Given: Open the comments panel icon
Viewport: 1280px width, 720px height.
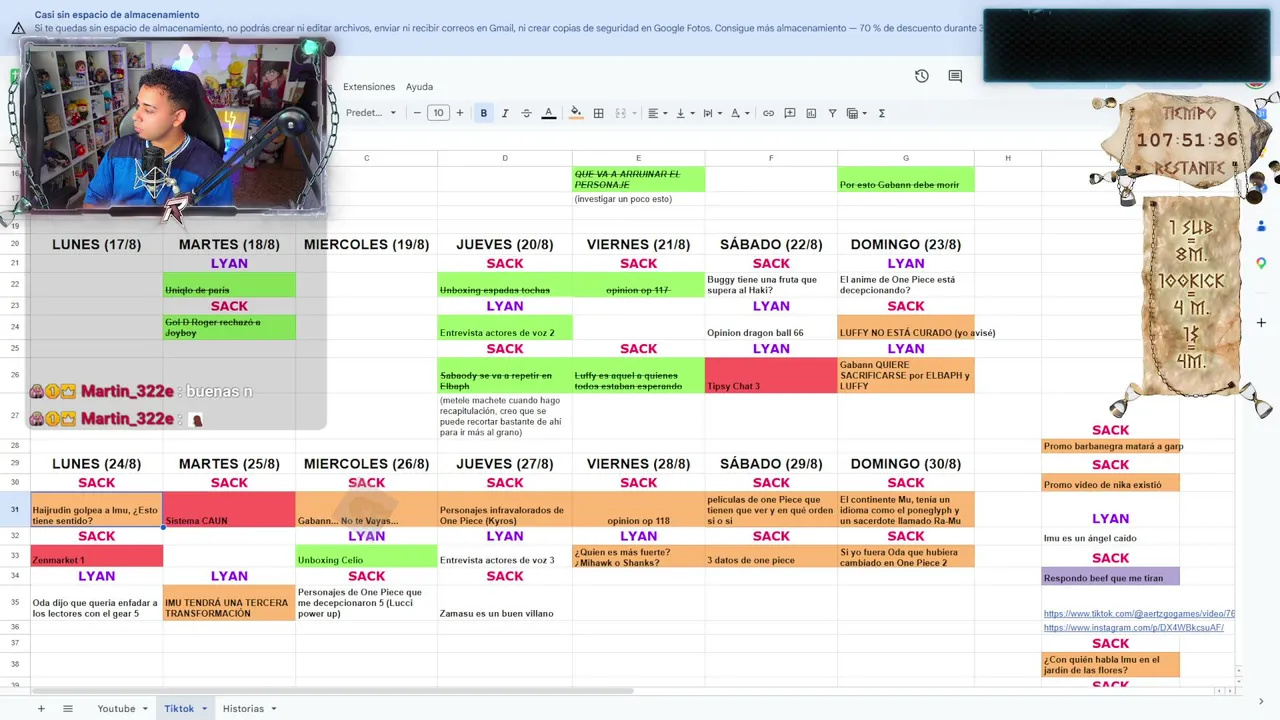Looking at the screenshot, I should 955,76.
